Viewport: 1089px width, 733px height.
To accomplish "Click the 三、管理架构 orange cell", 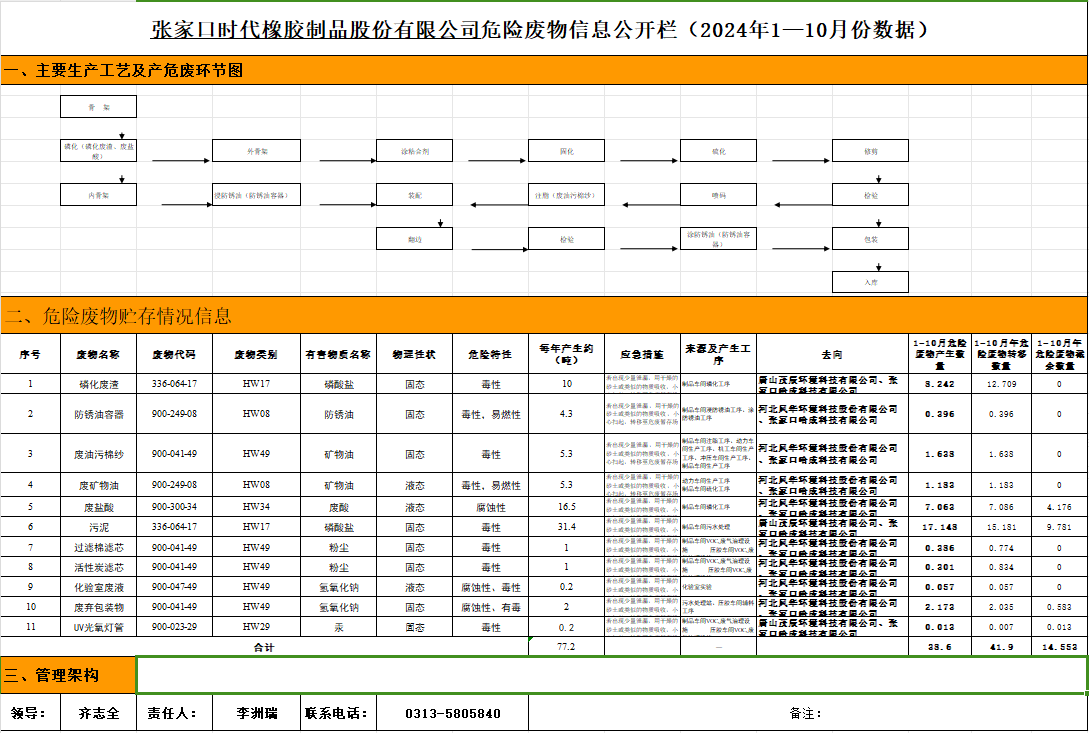I will (67, 676).
